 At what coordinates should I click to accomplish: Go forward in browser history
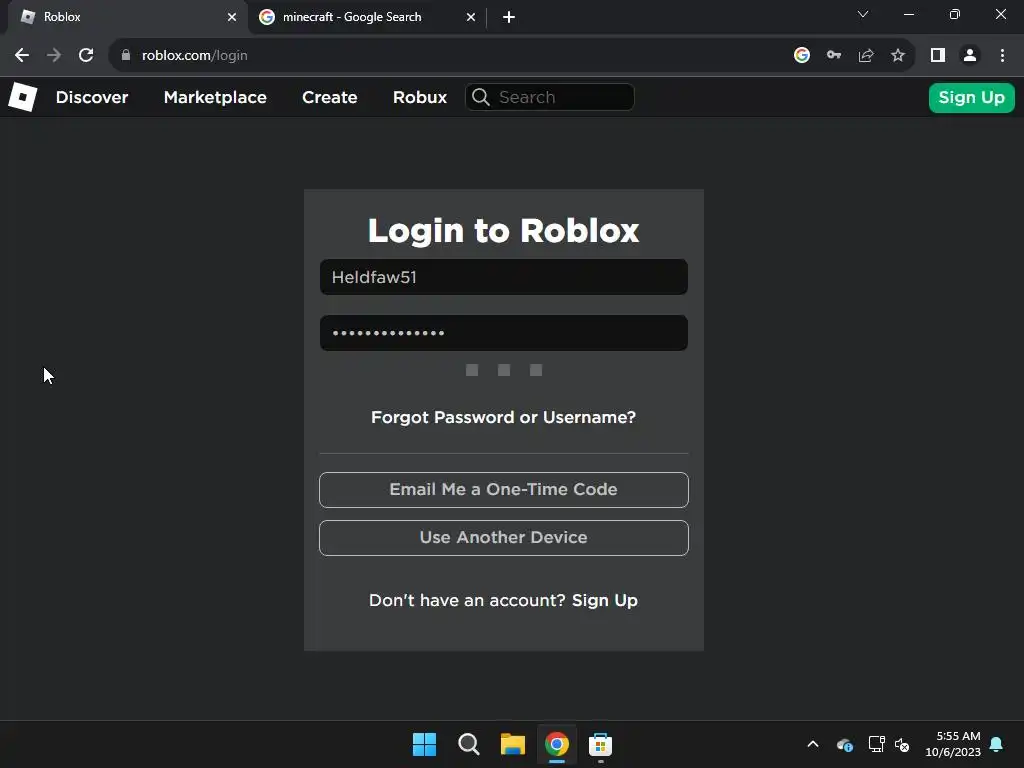(x=54, y=56)
